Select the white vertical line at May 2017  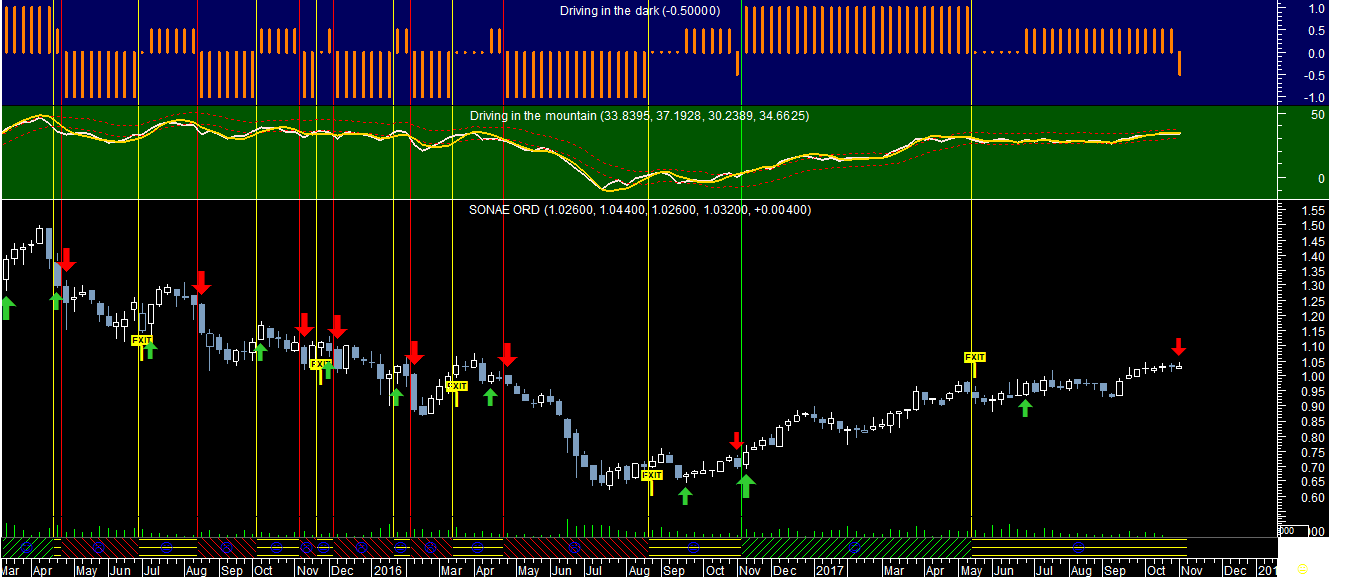coord(972,270)
